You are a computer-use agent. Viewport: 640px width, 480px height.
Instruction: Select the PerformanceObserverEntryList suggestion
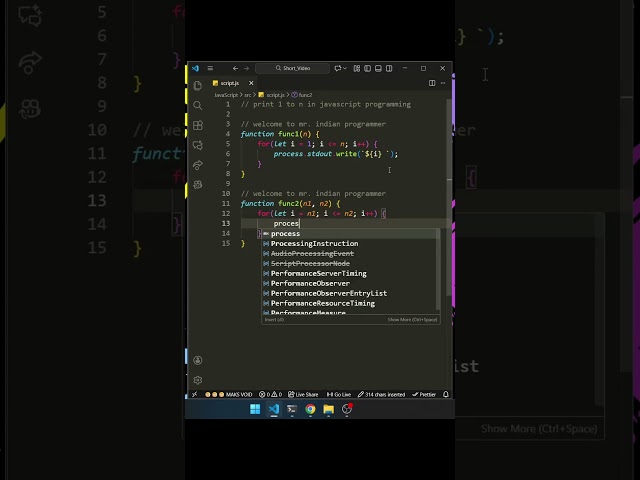349,293
